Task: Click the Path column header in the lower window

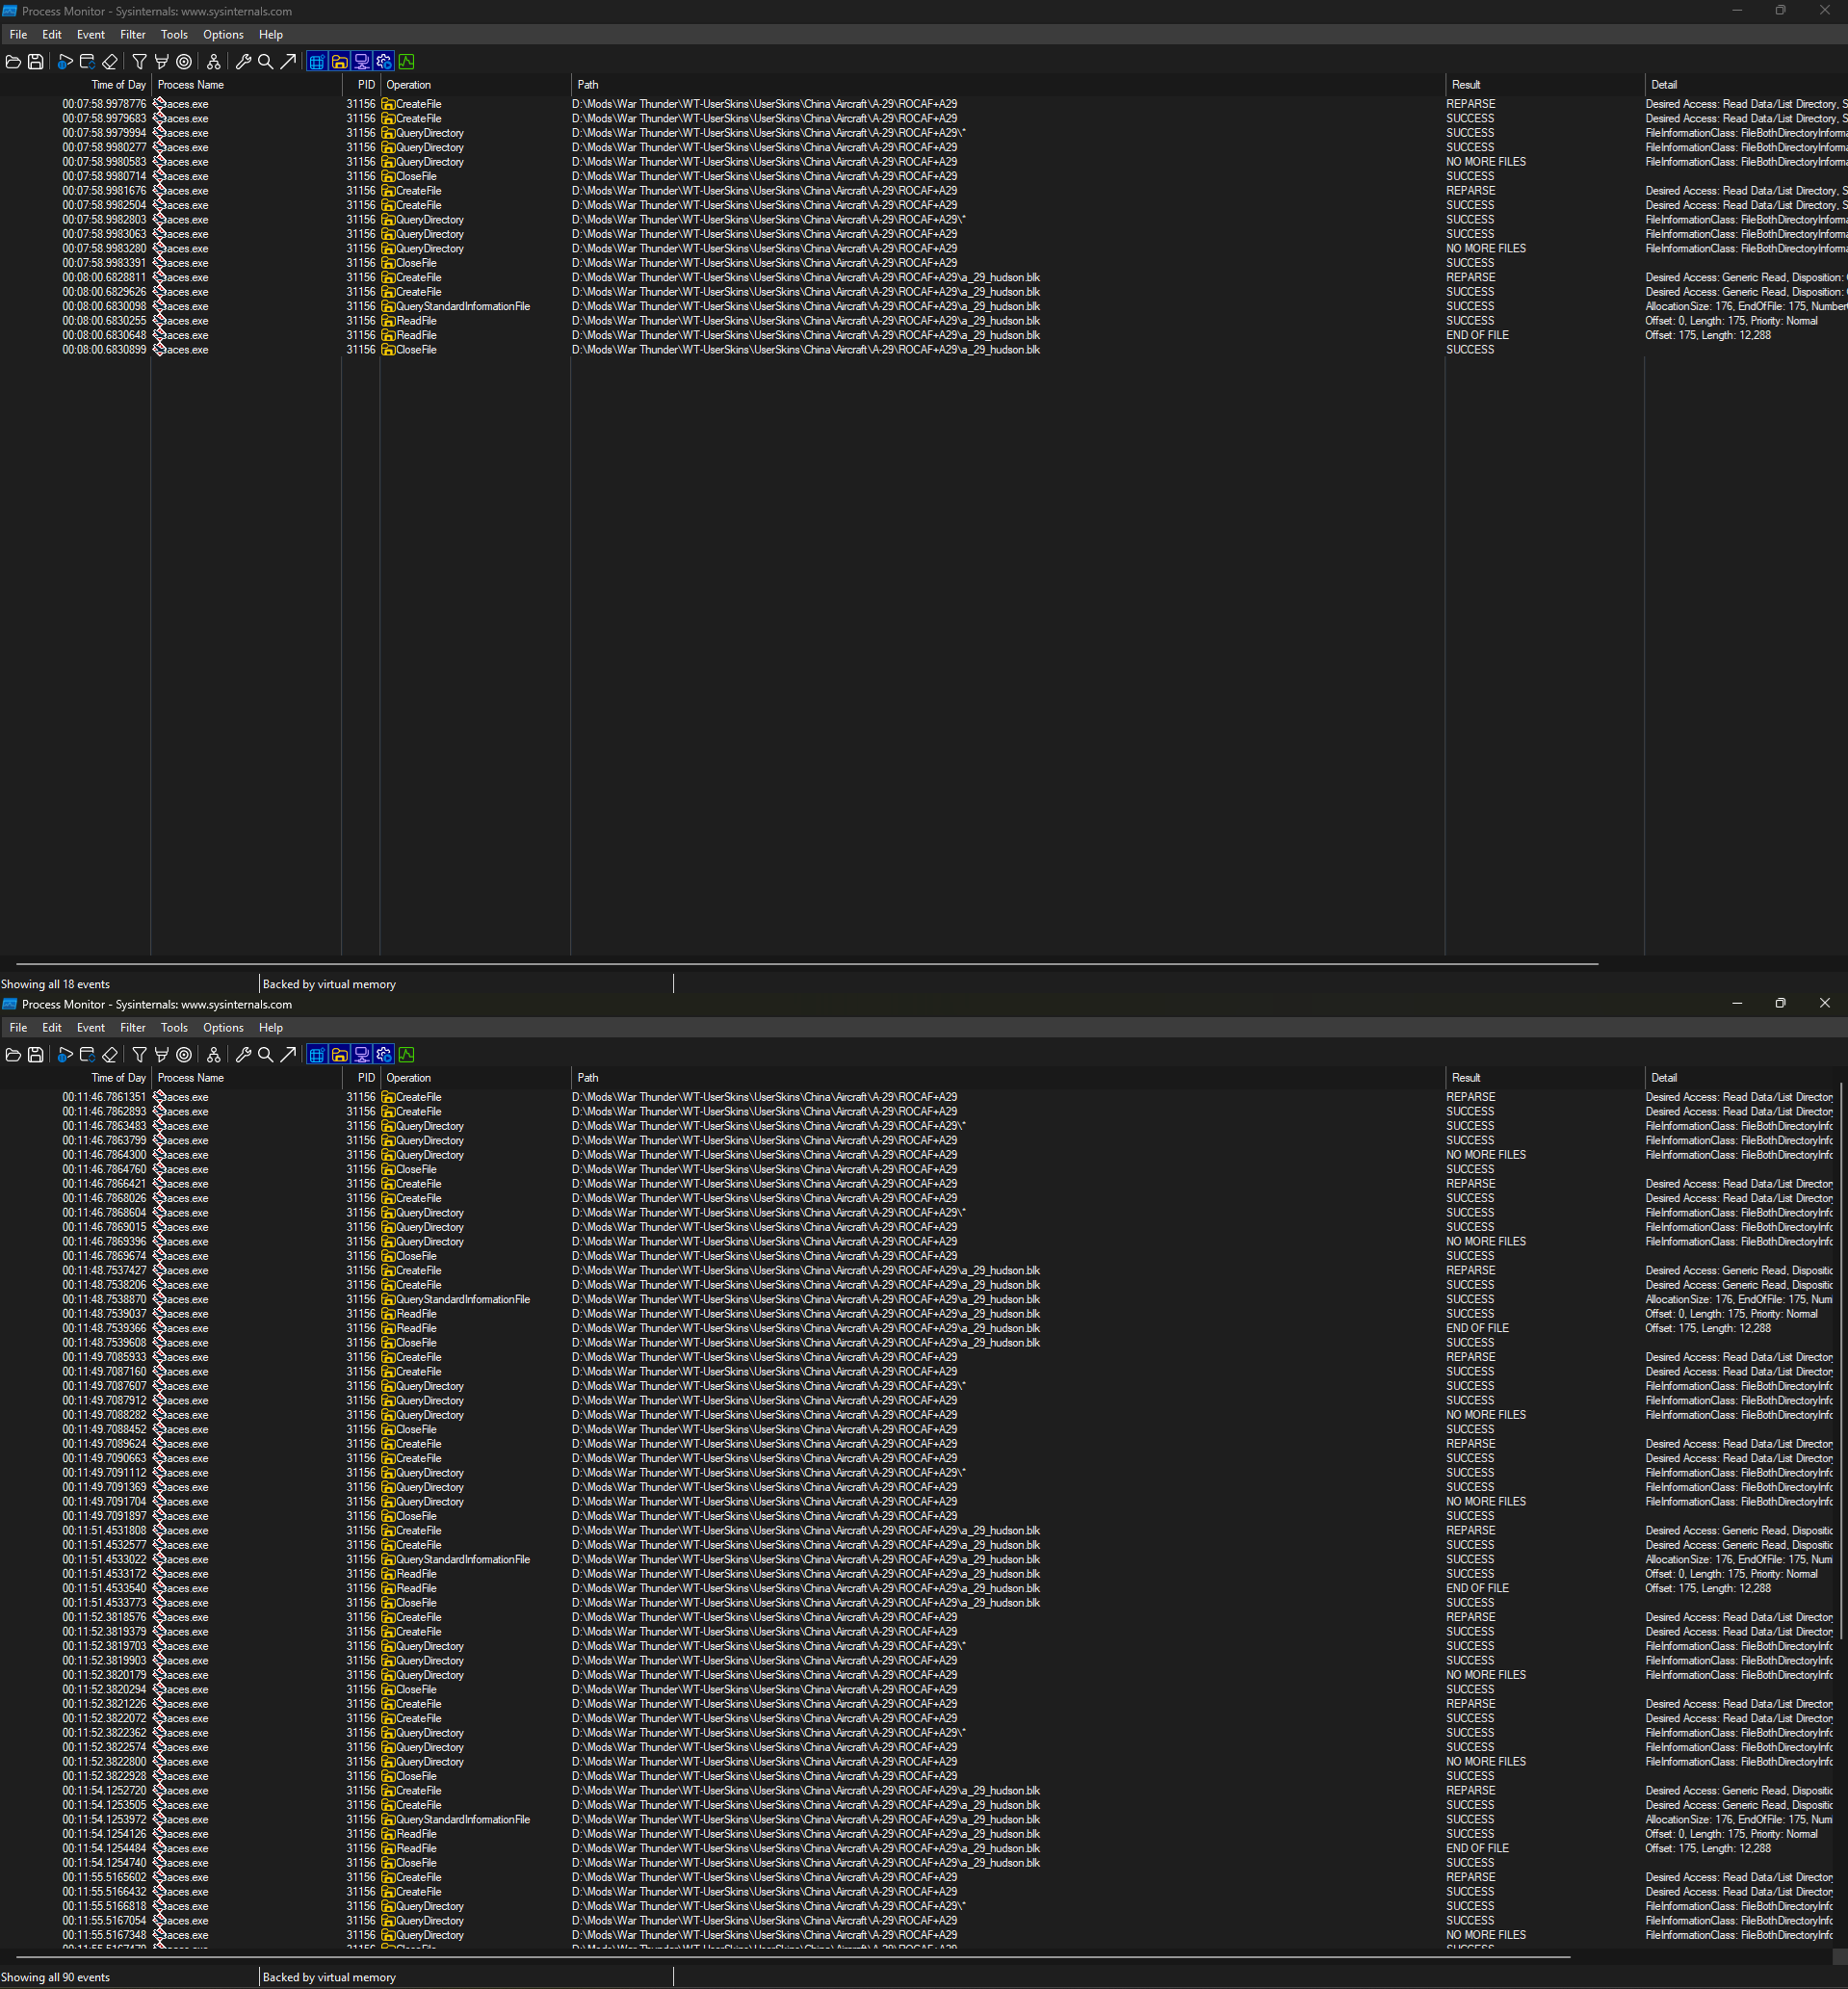Action: 1007,1078
